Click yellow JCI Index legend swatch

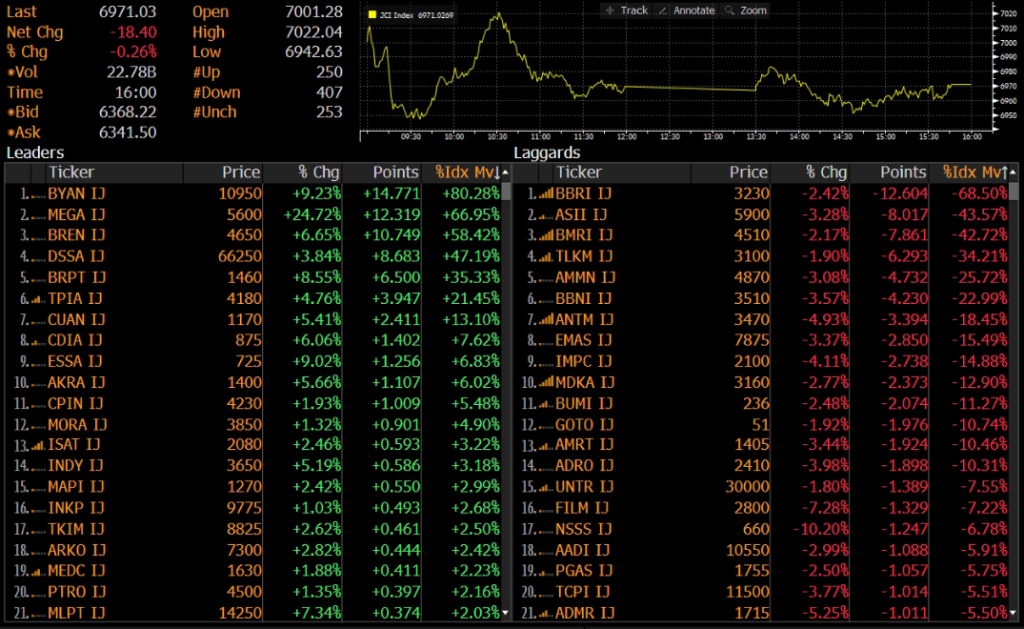click(372, 16)
